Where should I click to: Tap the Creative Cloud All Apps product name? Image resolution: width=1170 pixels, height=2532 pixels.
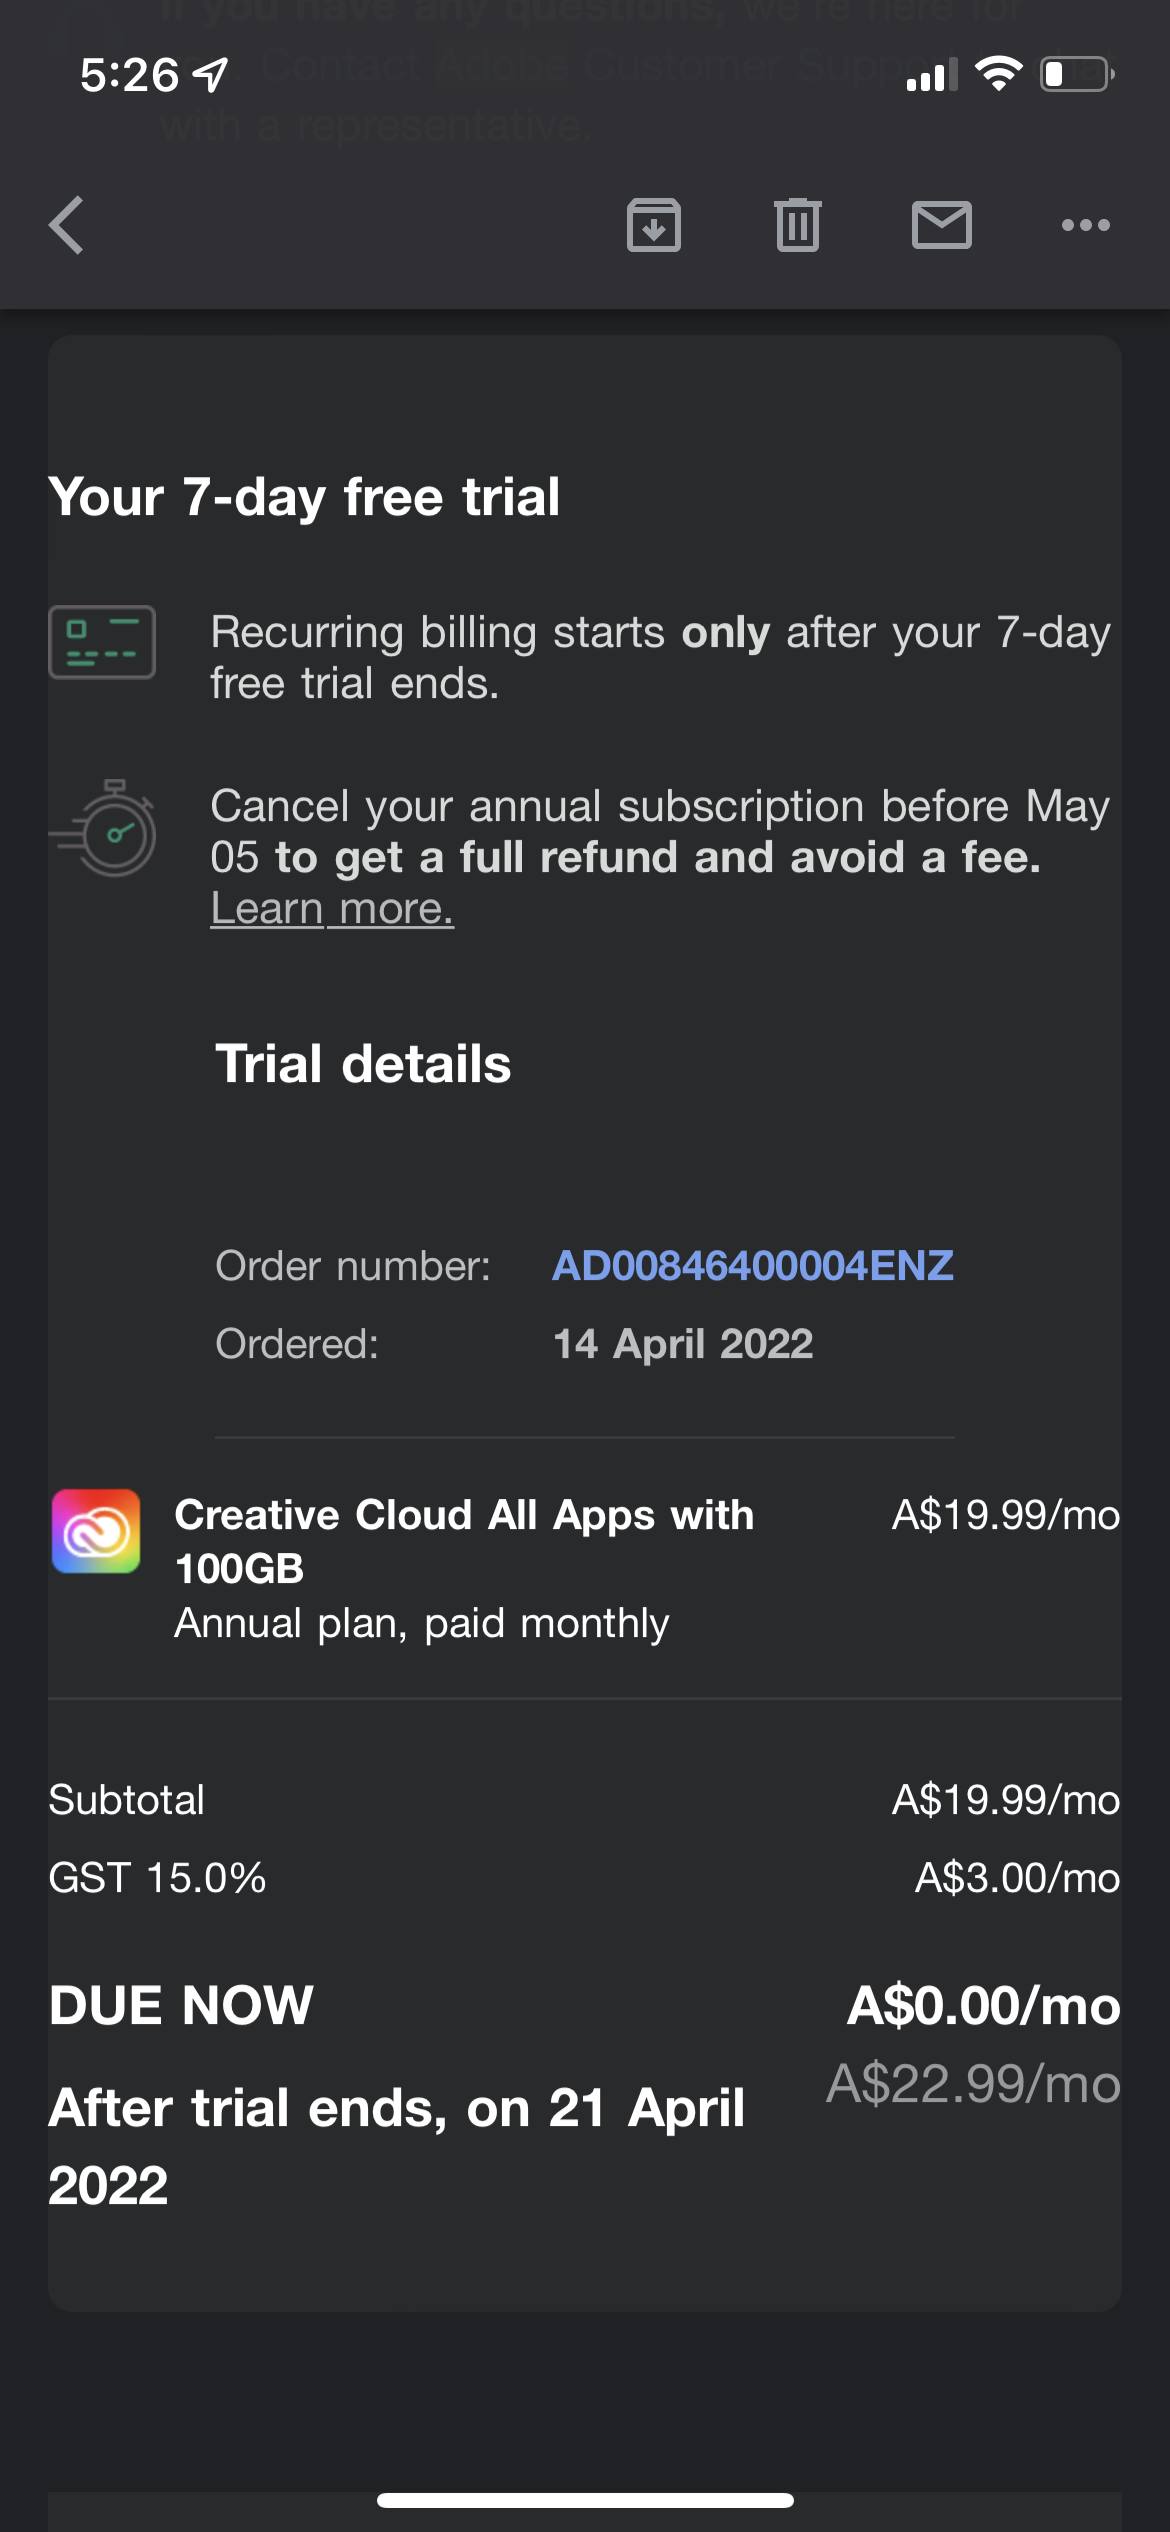pyautogui.click(x=464, y=1541)
